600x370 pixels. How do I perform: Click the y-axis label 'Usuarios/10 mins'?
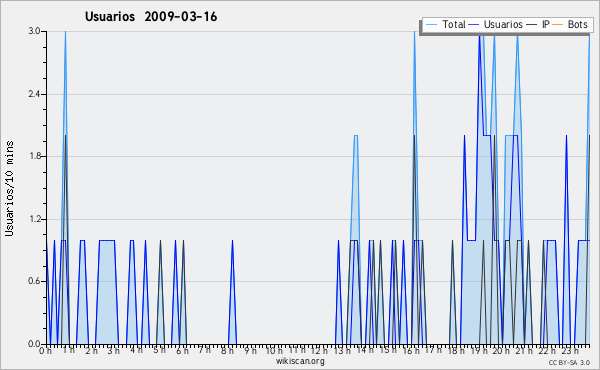(9, 188)
